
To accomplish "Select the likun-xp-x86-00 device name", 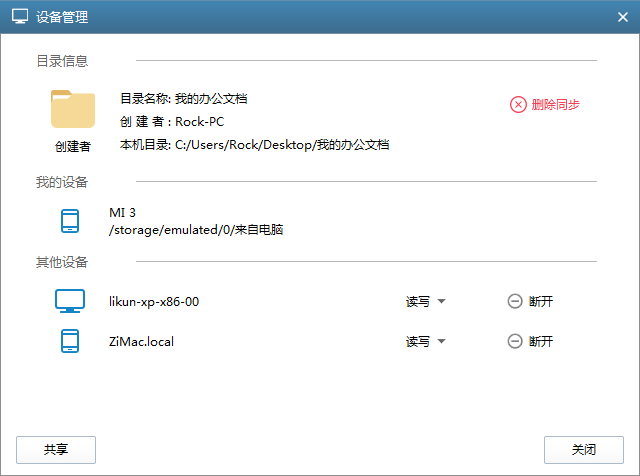I will pos(154,301).
